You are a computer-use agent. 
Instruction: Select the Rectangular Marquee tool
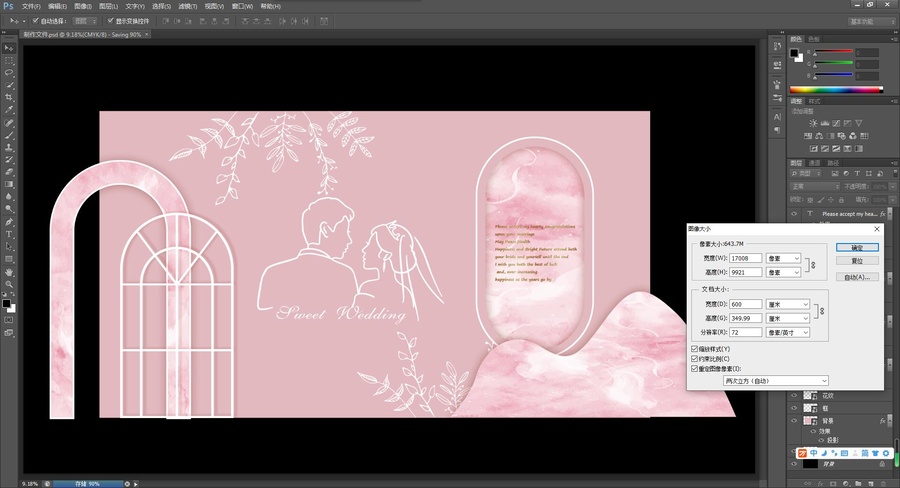click(9, 61)
